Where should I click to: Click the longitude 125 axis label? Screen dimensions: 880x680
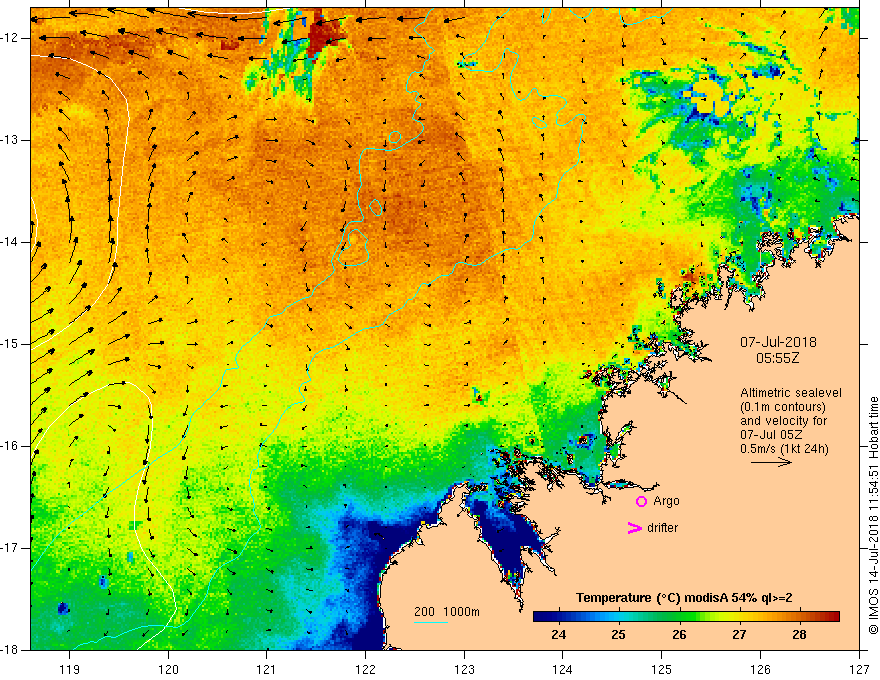662,669
